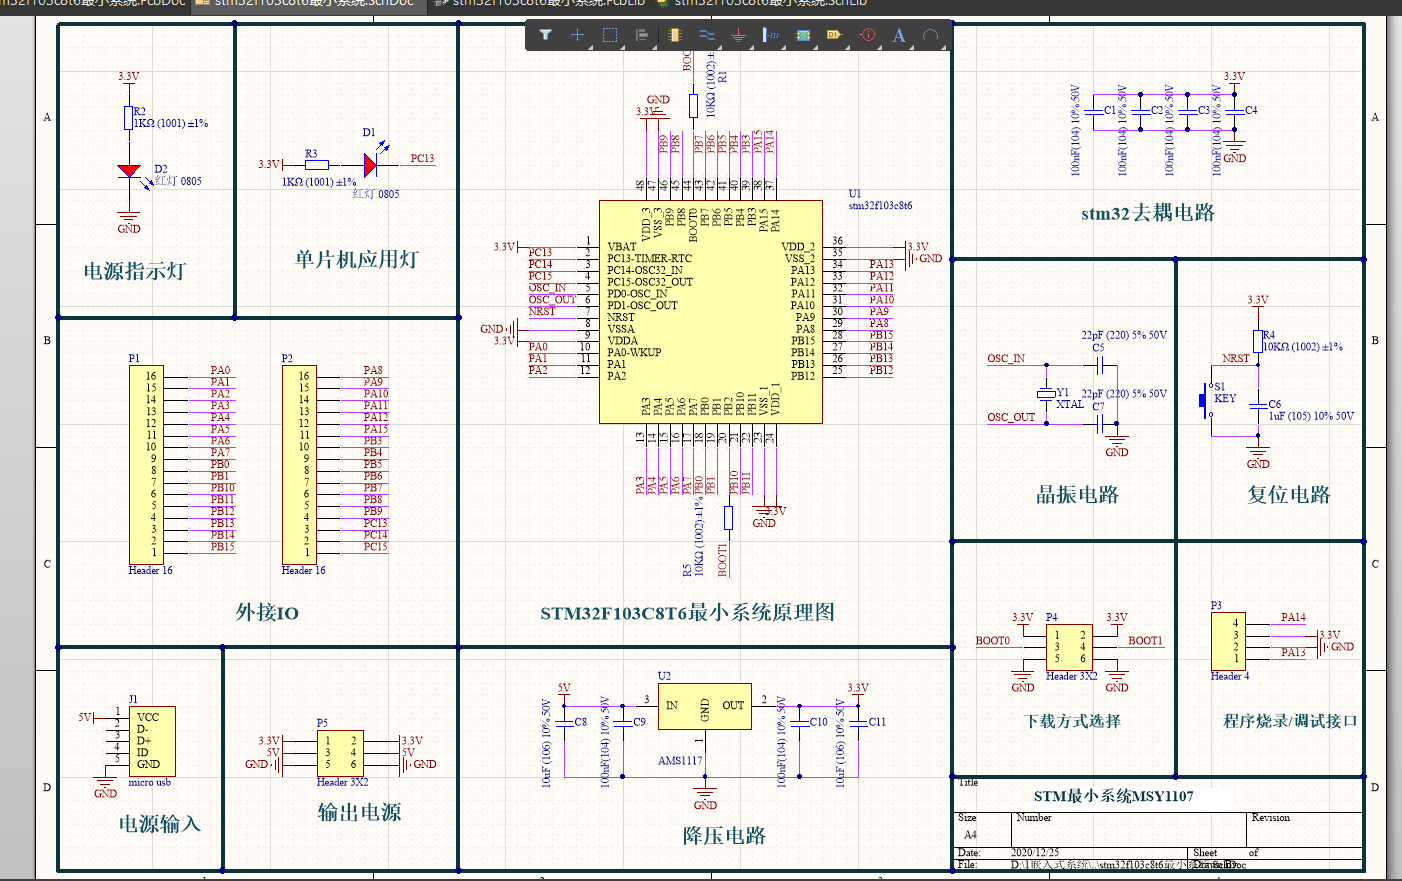This screenshot has width=1402, height=881.
Task: Select capacitor C8 in the regulator circuit
Action: [565, 721]
